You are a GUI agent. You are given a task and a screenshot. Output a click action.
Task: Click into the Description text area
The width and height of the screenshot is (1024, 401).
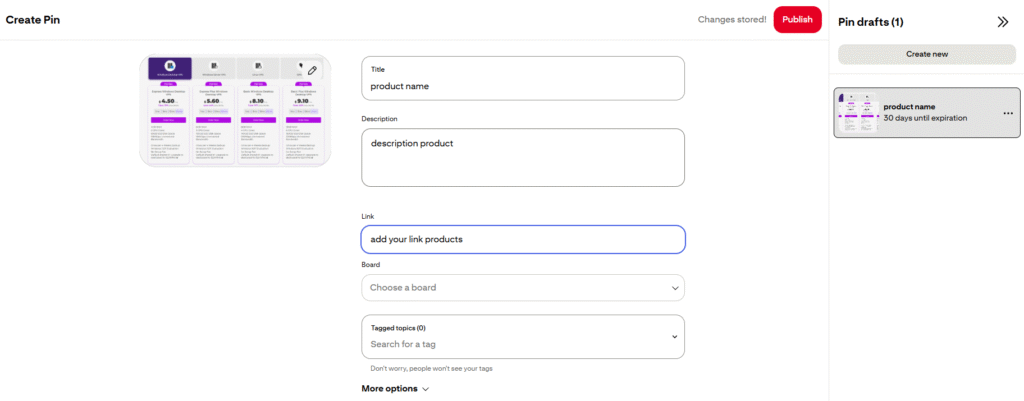point(522,158)
